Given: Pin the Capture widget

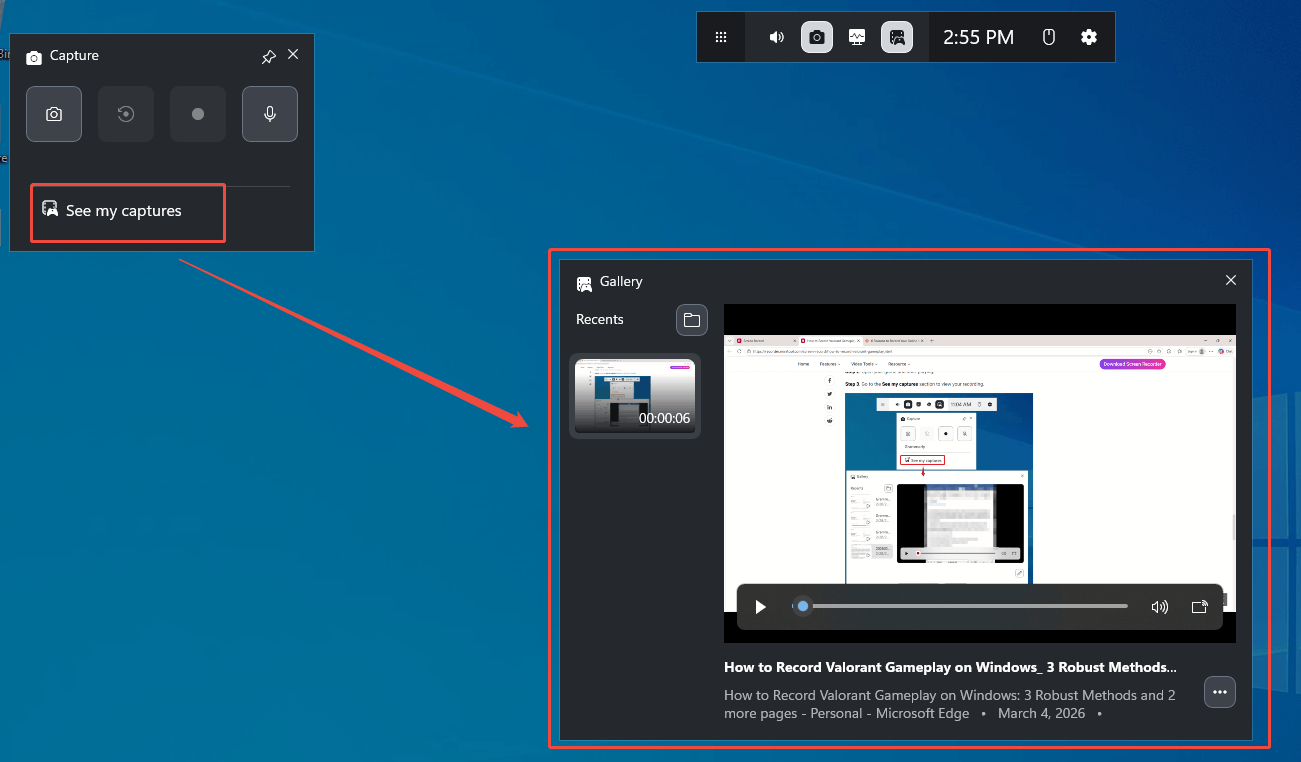Looking at the screenshot, I should 268,57.
